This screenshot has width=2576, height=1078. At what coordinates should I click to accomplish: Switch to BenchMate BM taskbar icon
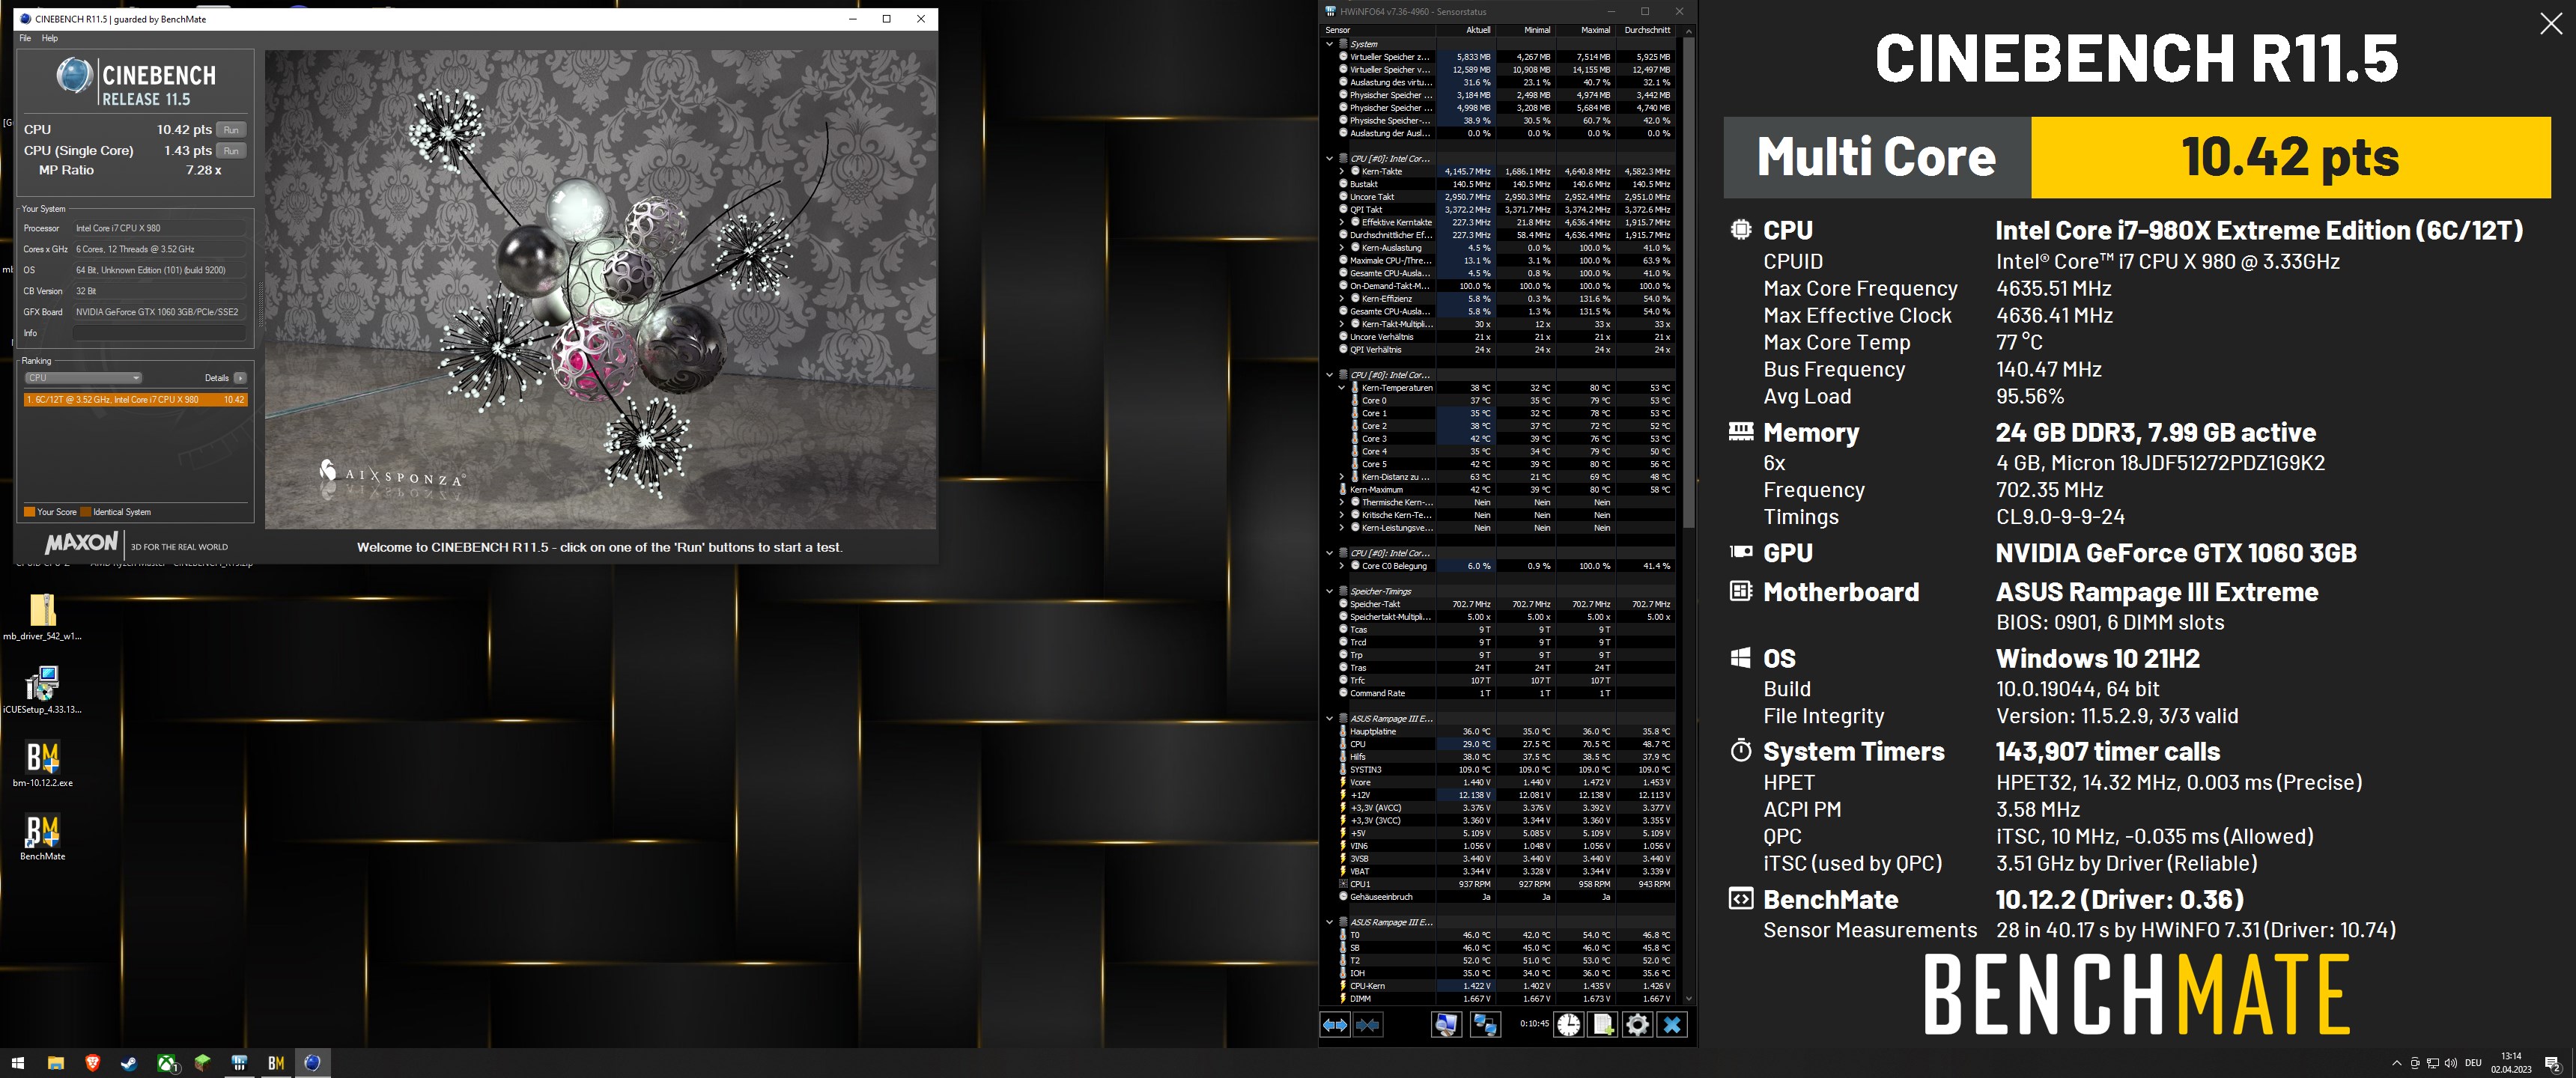pyautogui.click(x=276, y=1063)
